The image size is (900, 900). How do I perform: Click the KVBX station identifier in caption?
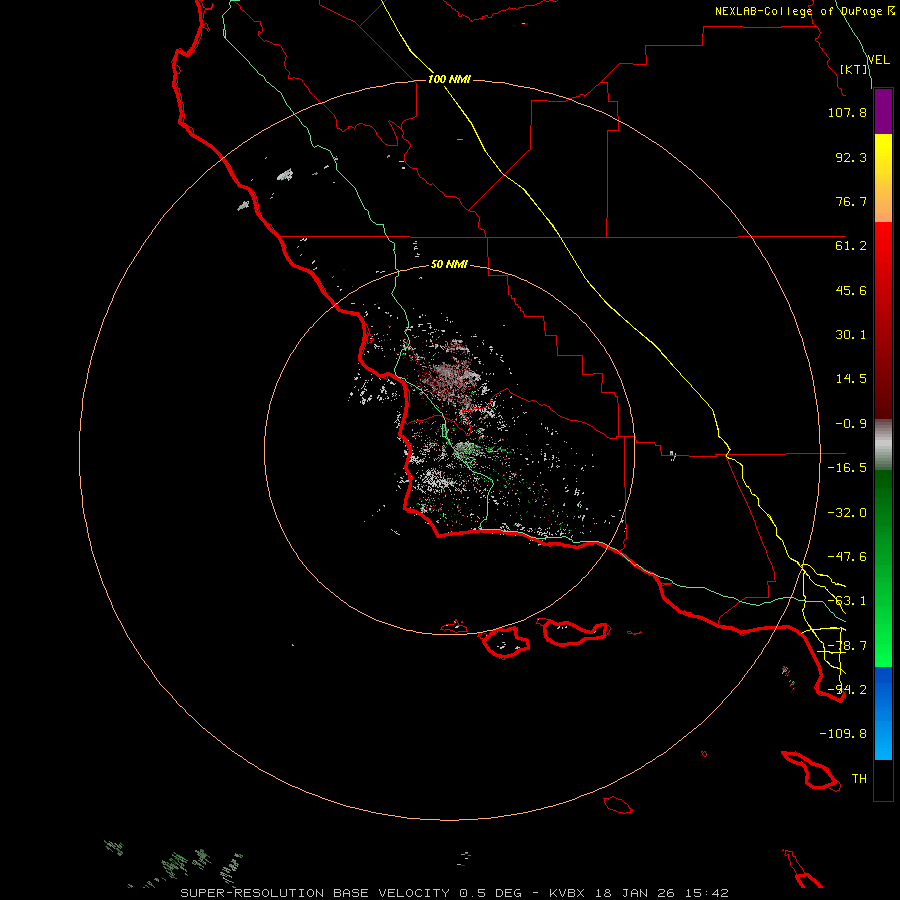tap(567, 893)
